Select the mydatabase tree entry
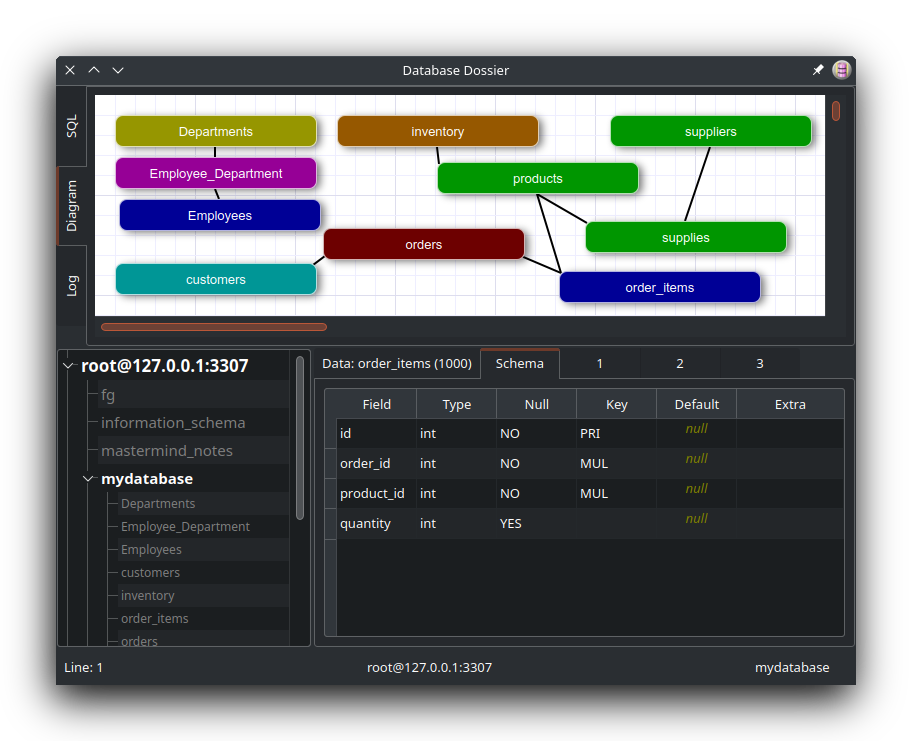This screenshot has width=912, height=741. pos(147,479)
